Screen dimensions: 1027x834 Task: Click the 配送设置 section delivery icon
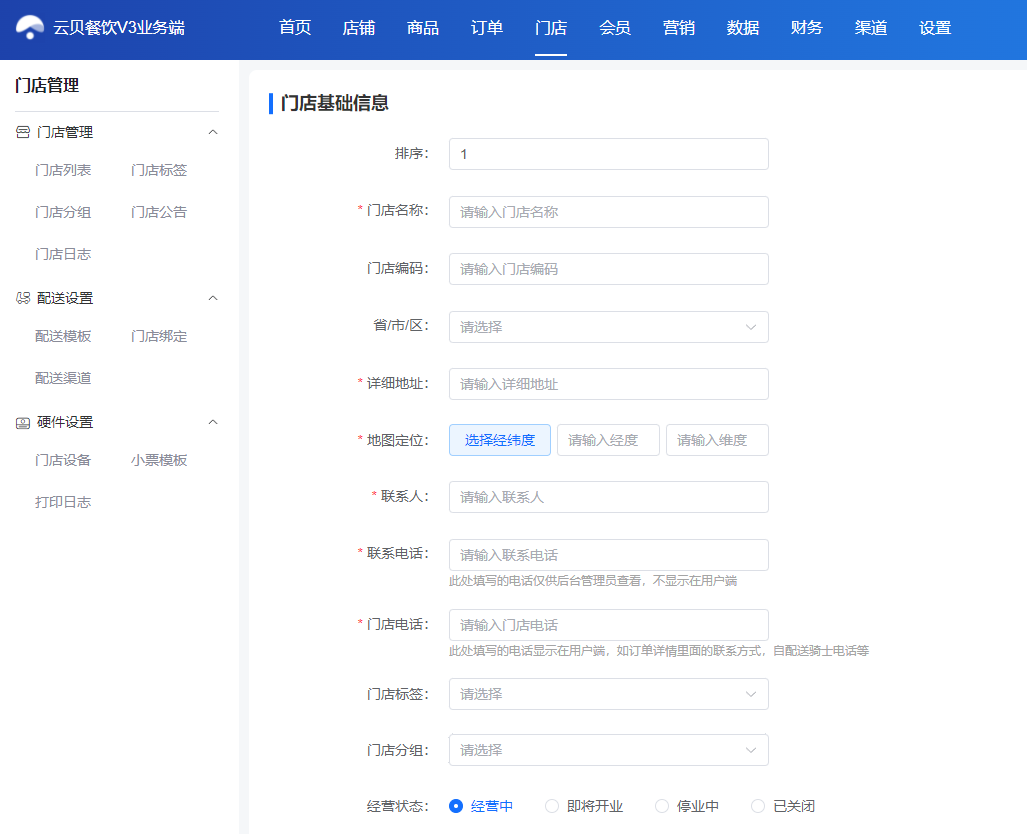click(23, 298)
